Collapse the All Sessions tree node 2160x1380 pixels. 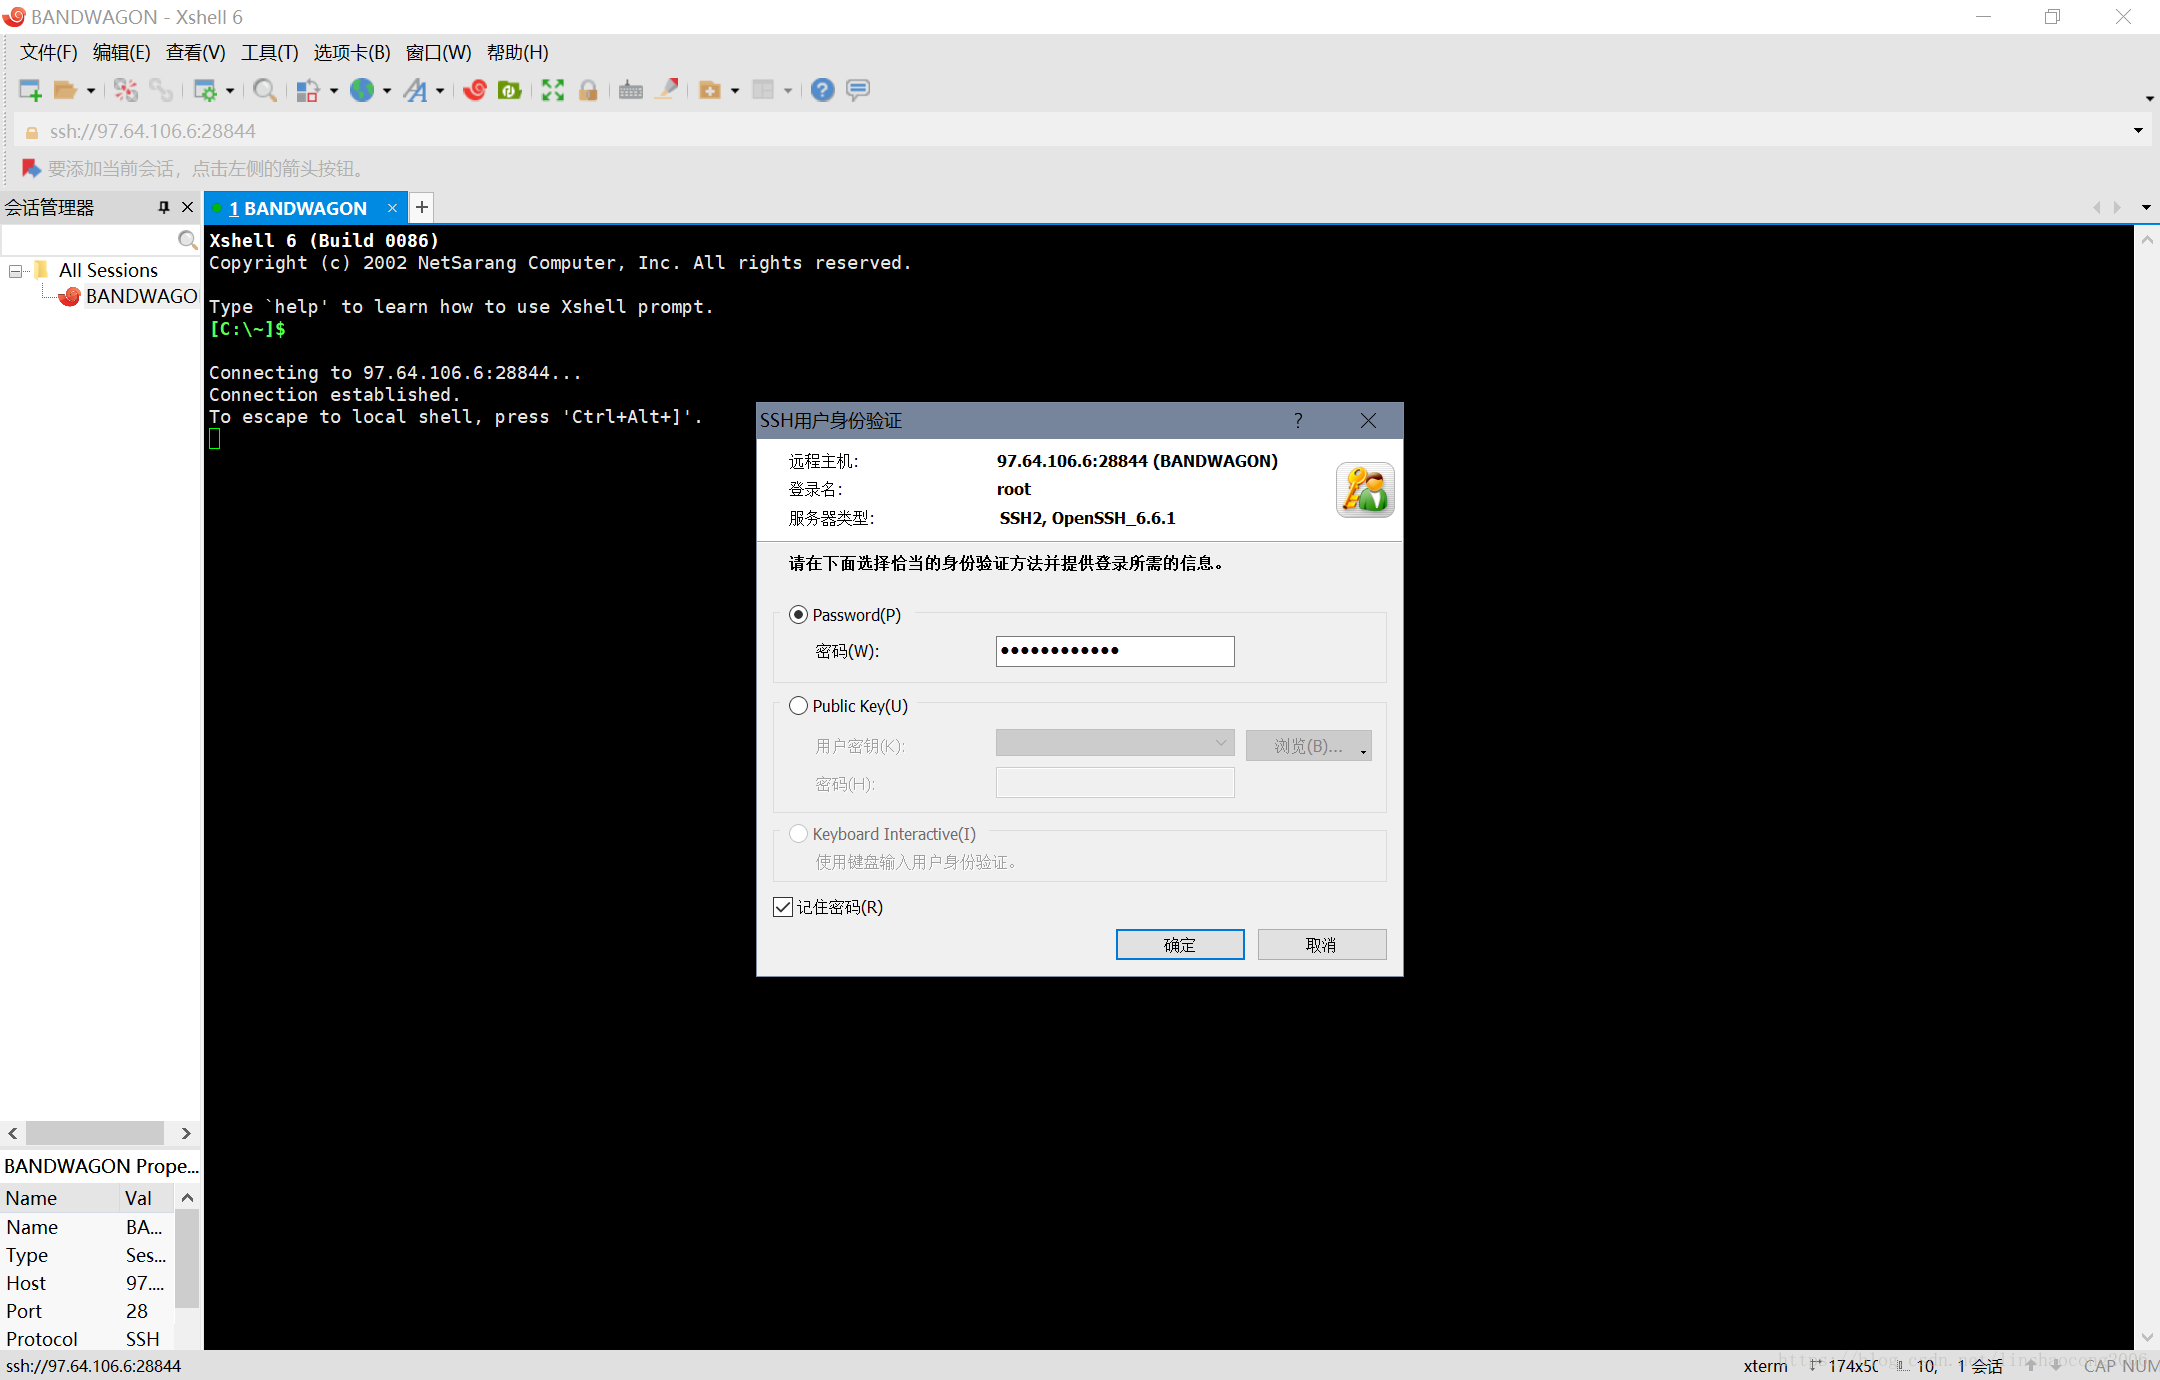coord(16,271)
